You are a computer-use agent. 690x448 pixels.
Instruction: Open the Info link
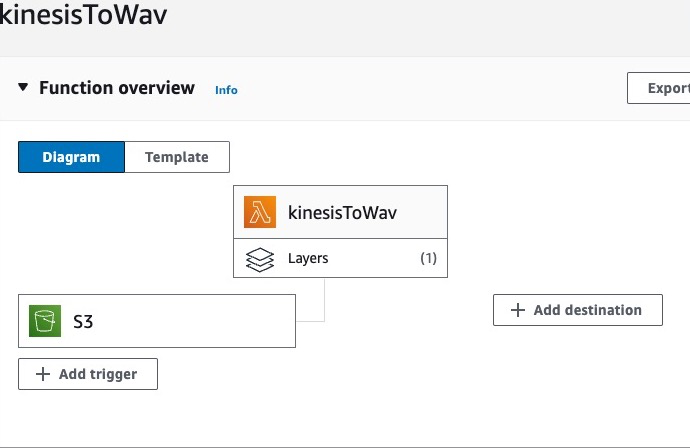[x=226, y=90]
